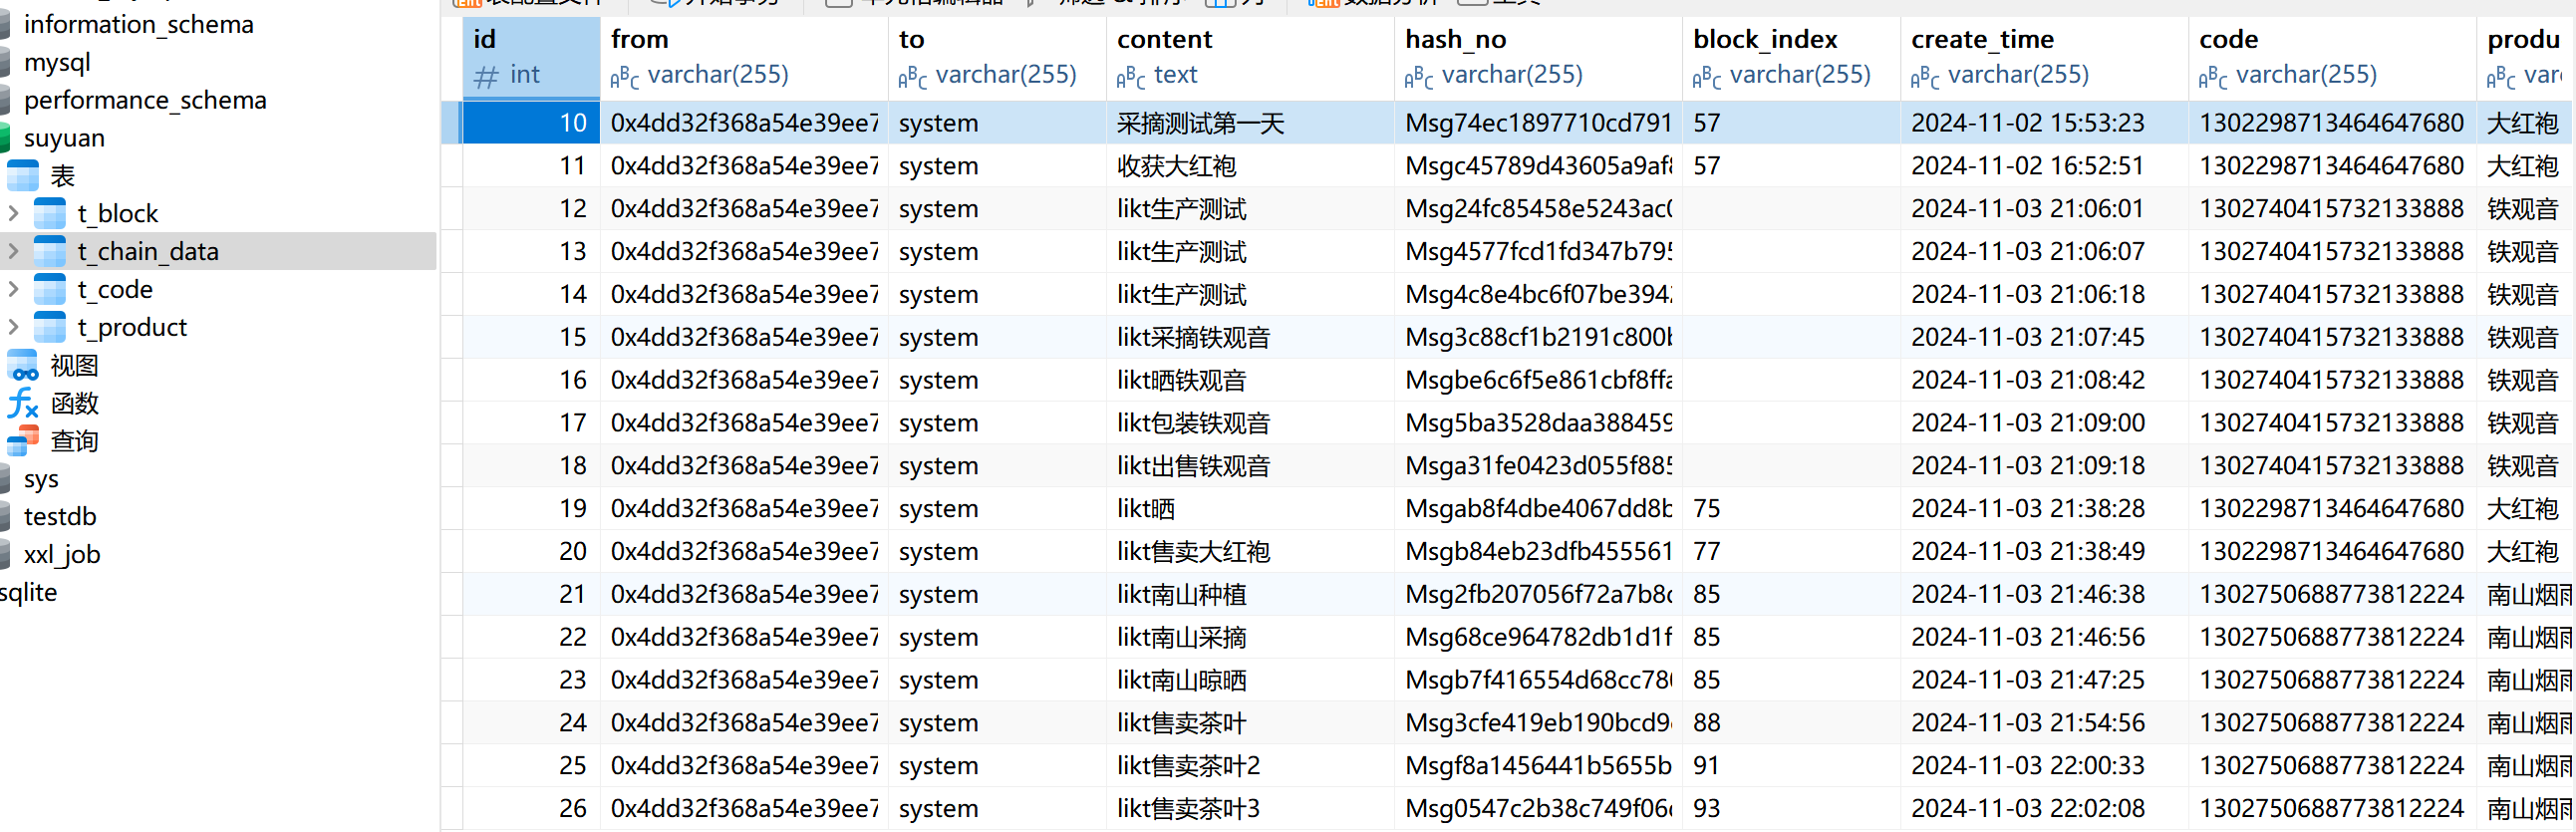Open the t_product table

coord(132,327)
